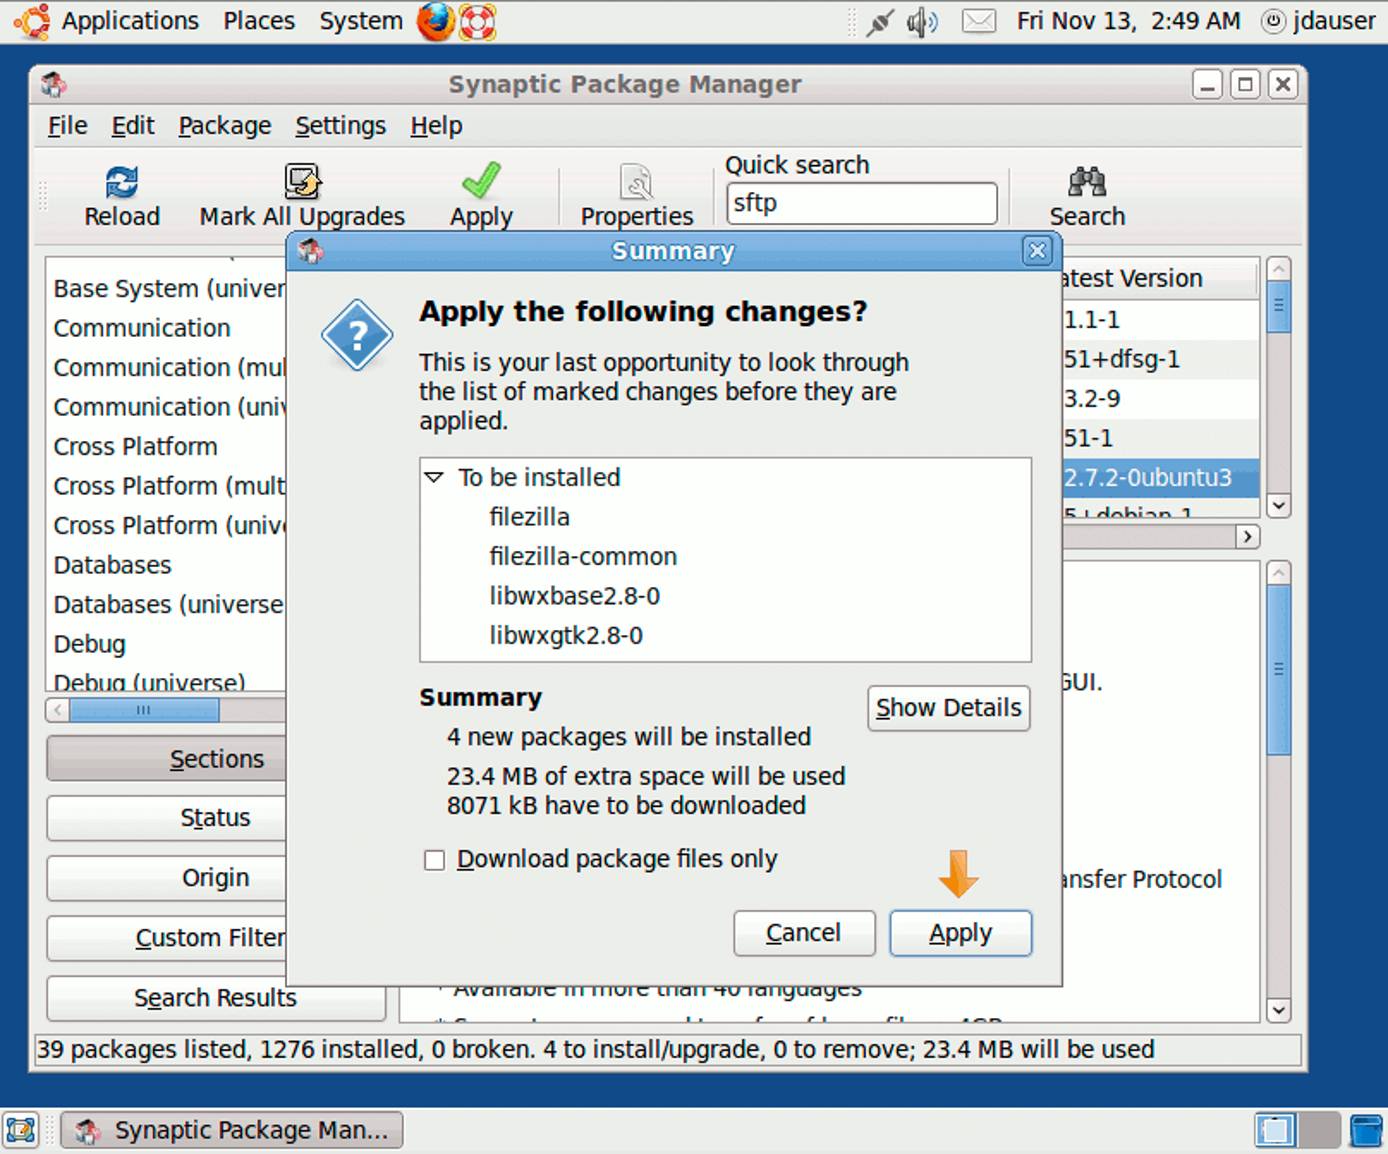This screenshot has height=1154, width=1388.
Task: Switch to the Status sidebar view
Action: click(213, 817)
